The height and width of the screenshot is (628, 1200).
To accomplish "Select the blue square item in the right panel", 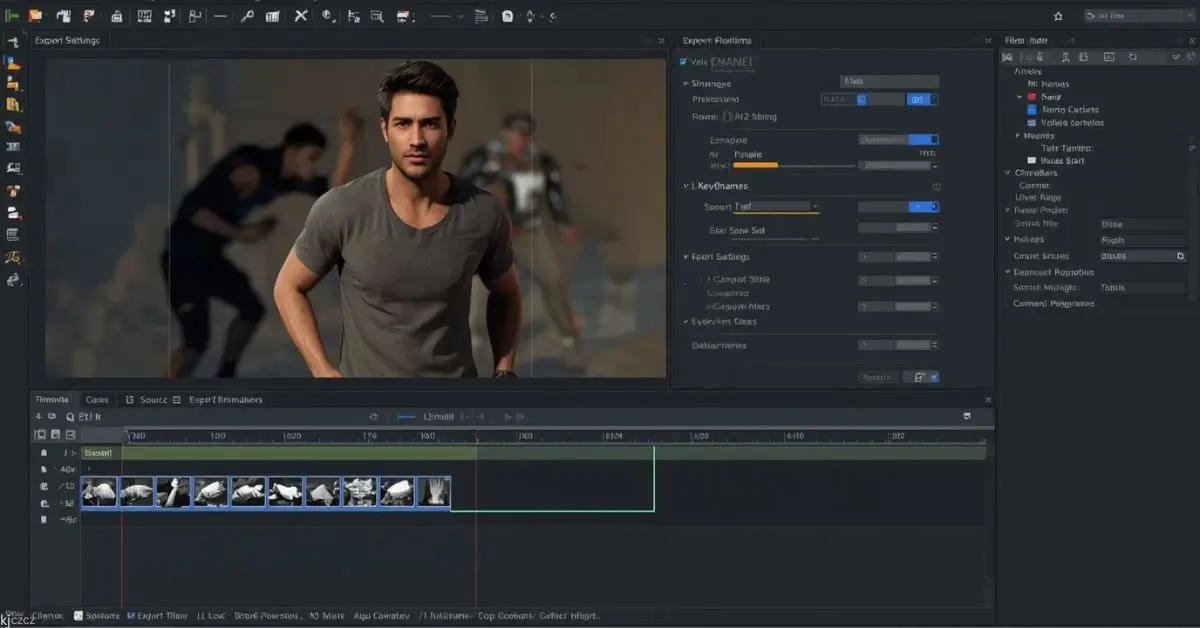I will click(x=1031, y=110).
